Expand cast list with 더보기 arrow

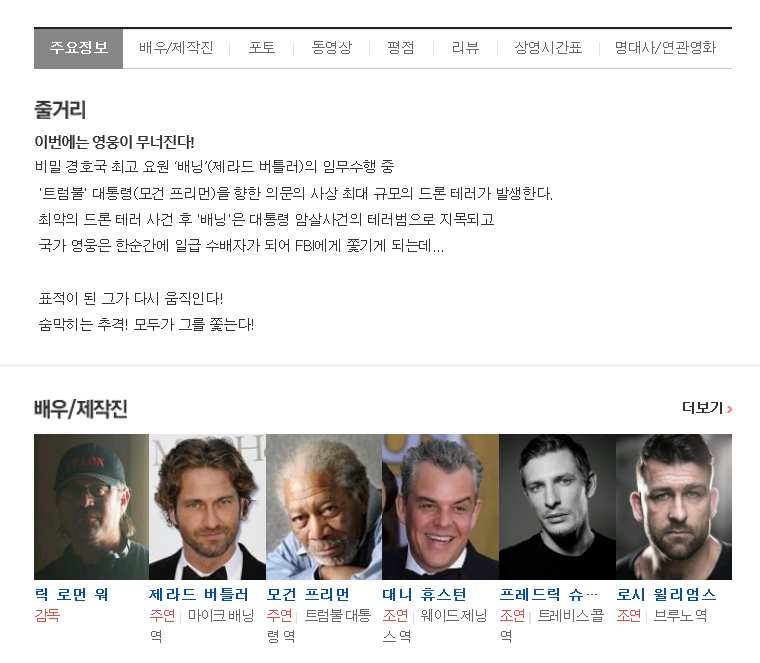point(707,408)
